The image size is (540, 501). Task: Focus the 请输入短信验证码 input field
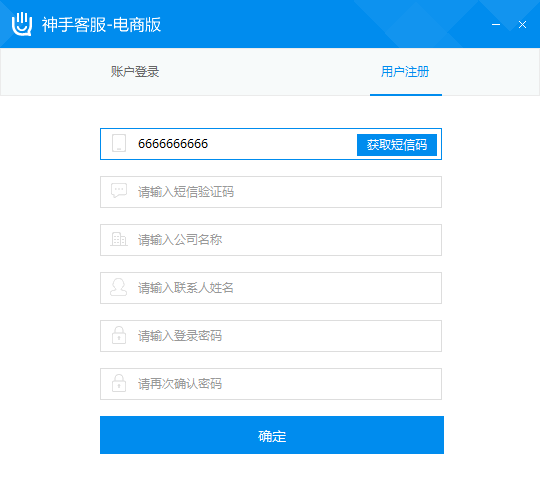[271, 192]
